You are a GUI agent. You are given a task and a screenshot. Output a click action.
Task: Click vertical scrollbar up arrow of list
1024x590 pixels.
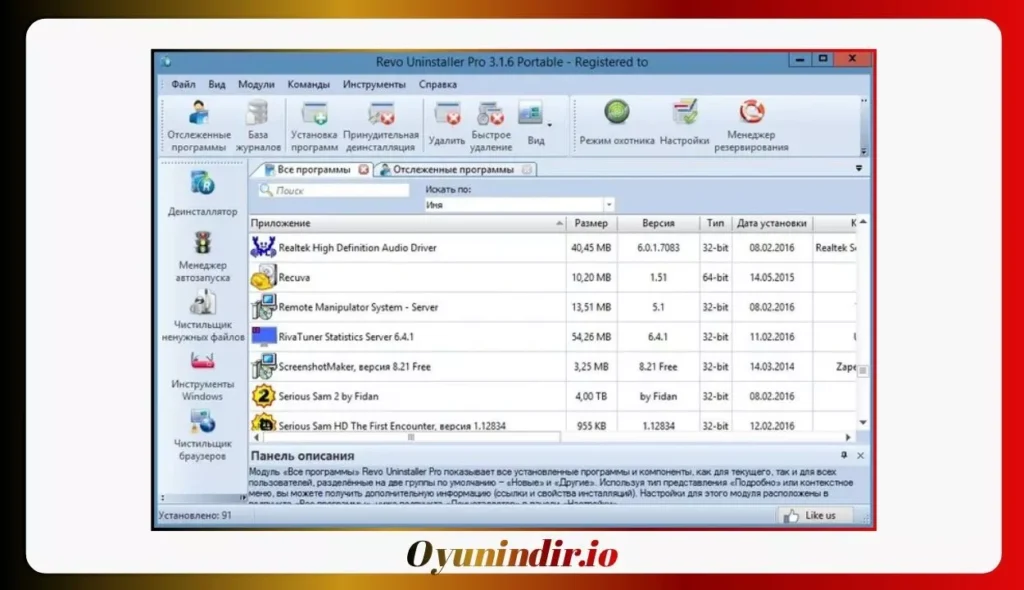863,222
